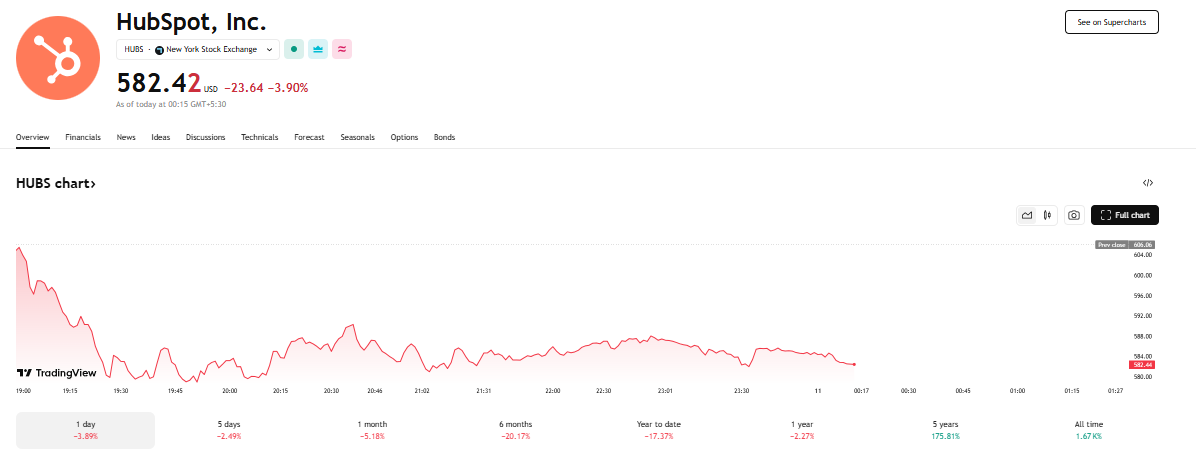Switch to the Discussions tab
1196x459 pixels.
(206, 137)
